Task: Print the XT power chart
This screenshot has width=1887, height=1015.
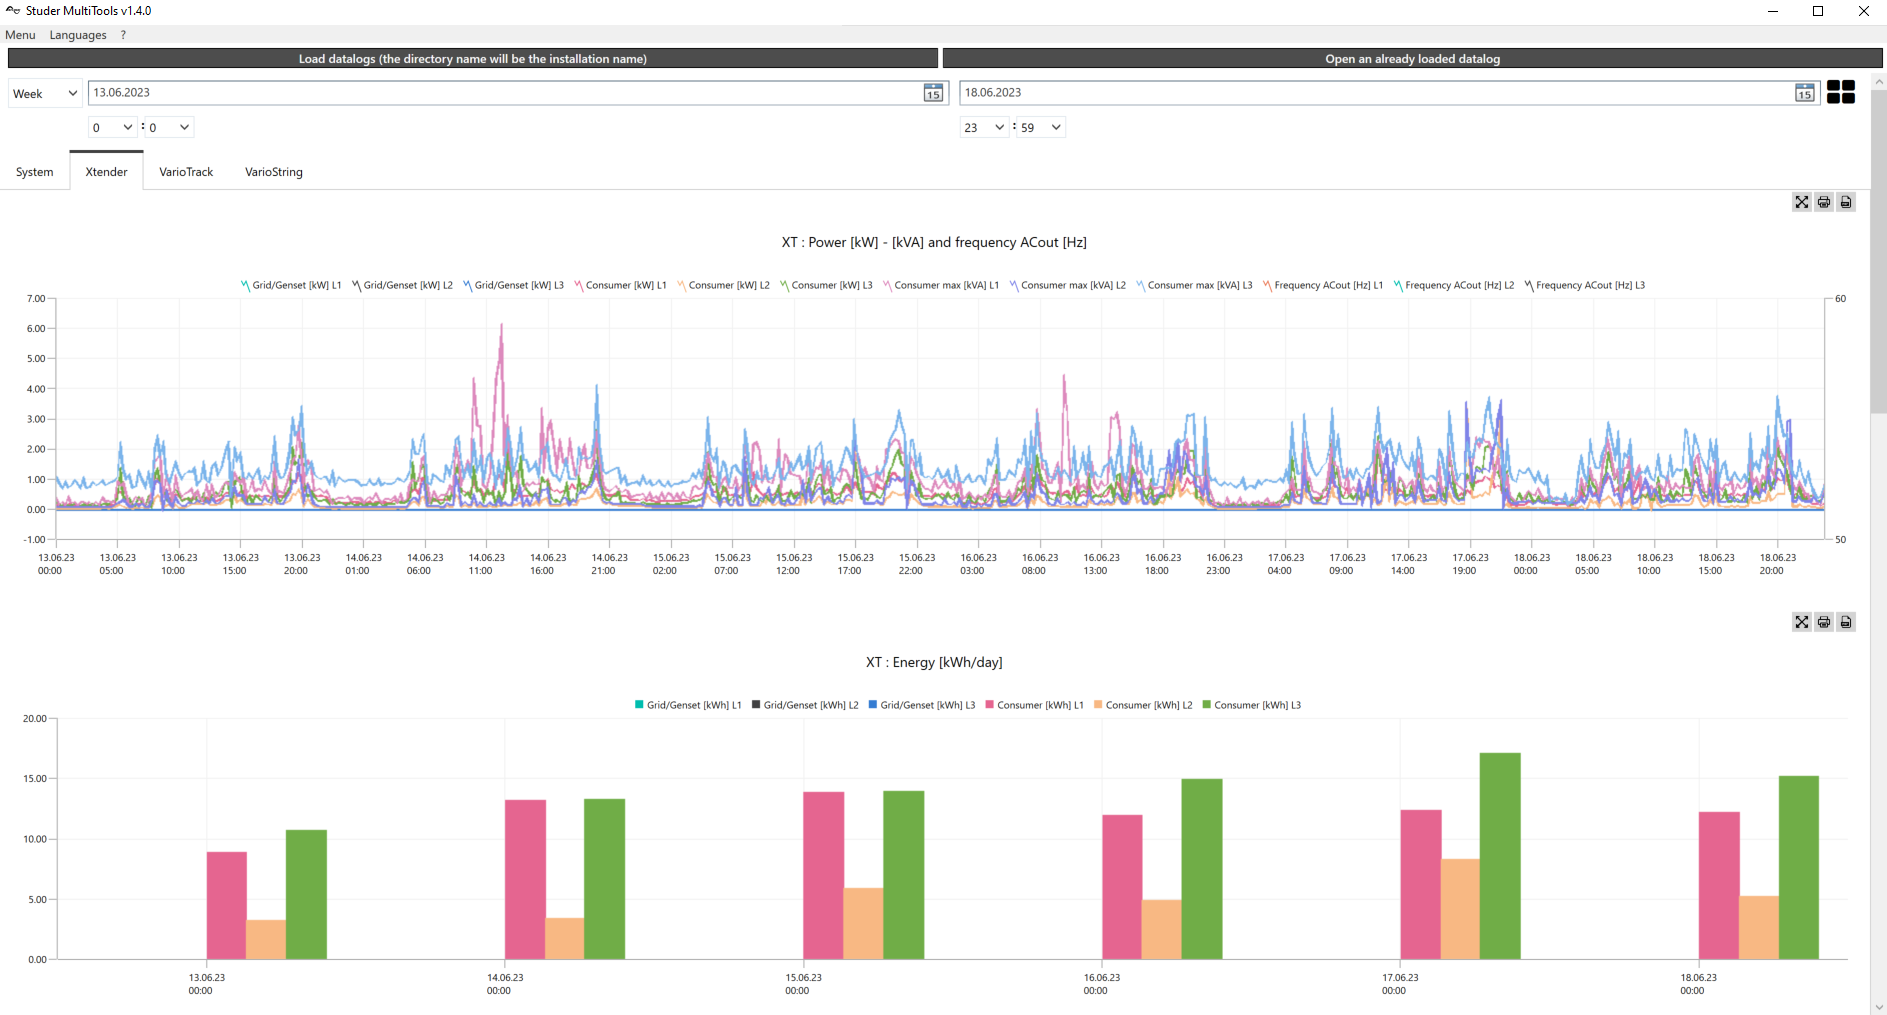Action: coord(1824,202)
